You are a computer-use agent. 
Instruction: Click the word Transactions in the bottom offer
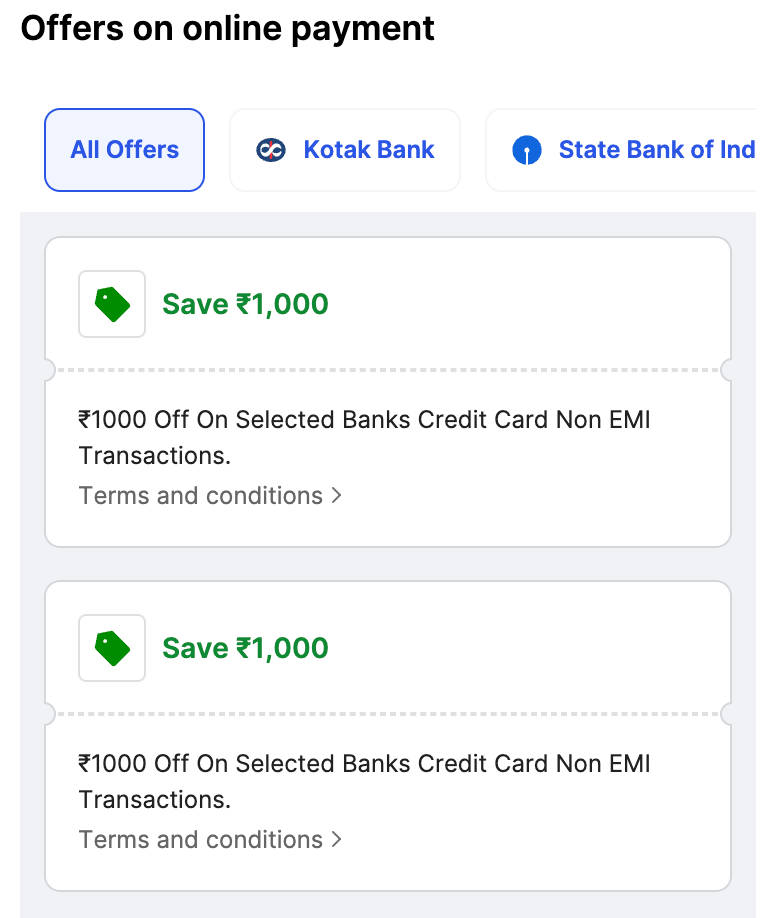point(154,800)
